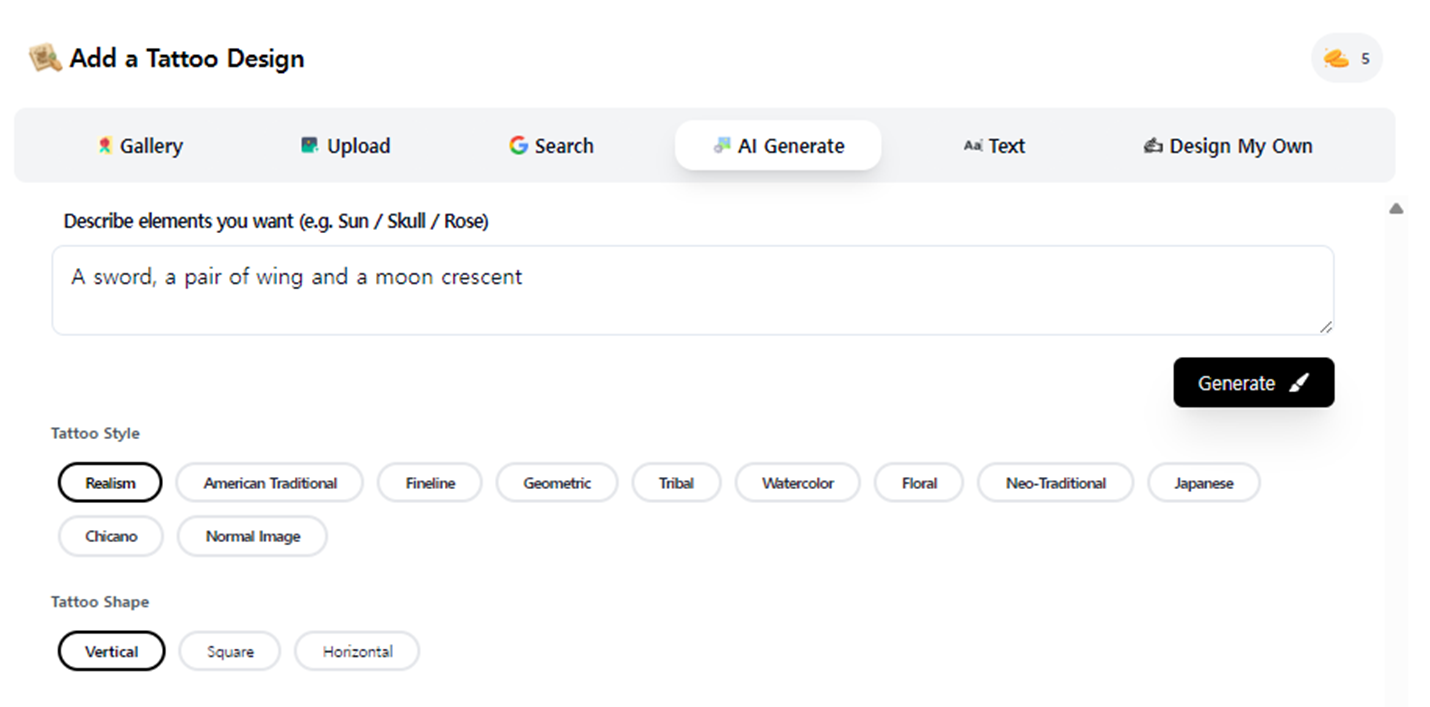The height and width of the screenshot is (707, 1430).
Task: Click the Google logo icon
Action: [518, 146]
